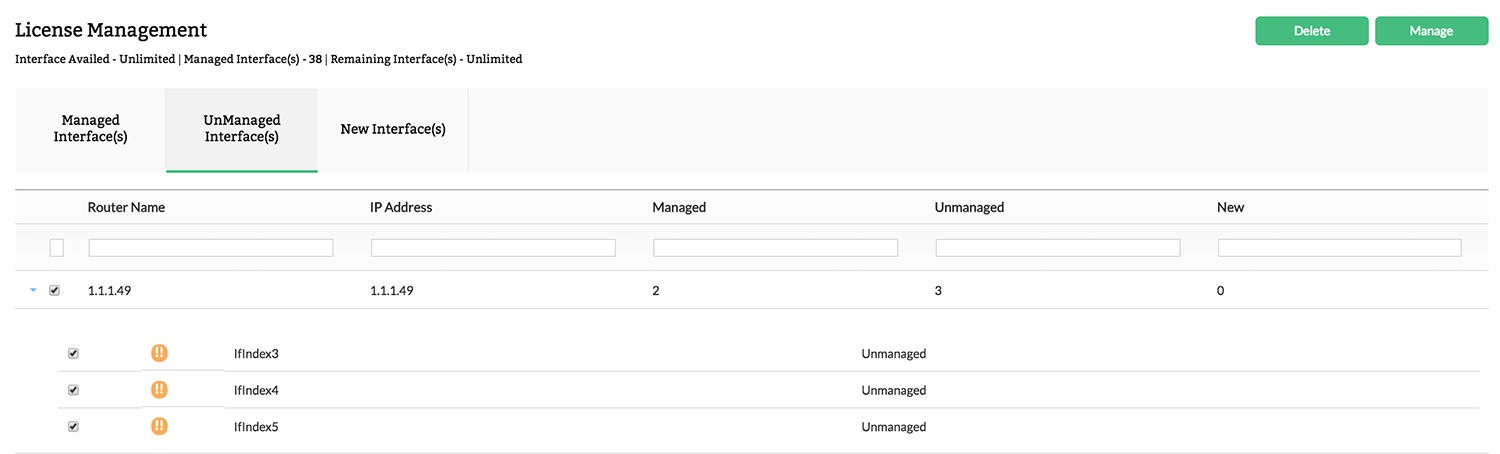Select the IfIndex5 interface name

coord(256,427)
